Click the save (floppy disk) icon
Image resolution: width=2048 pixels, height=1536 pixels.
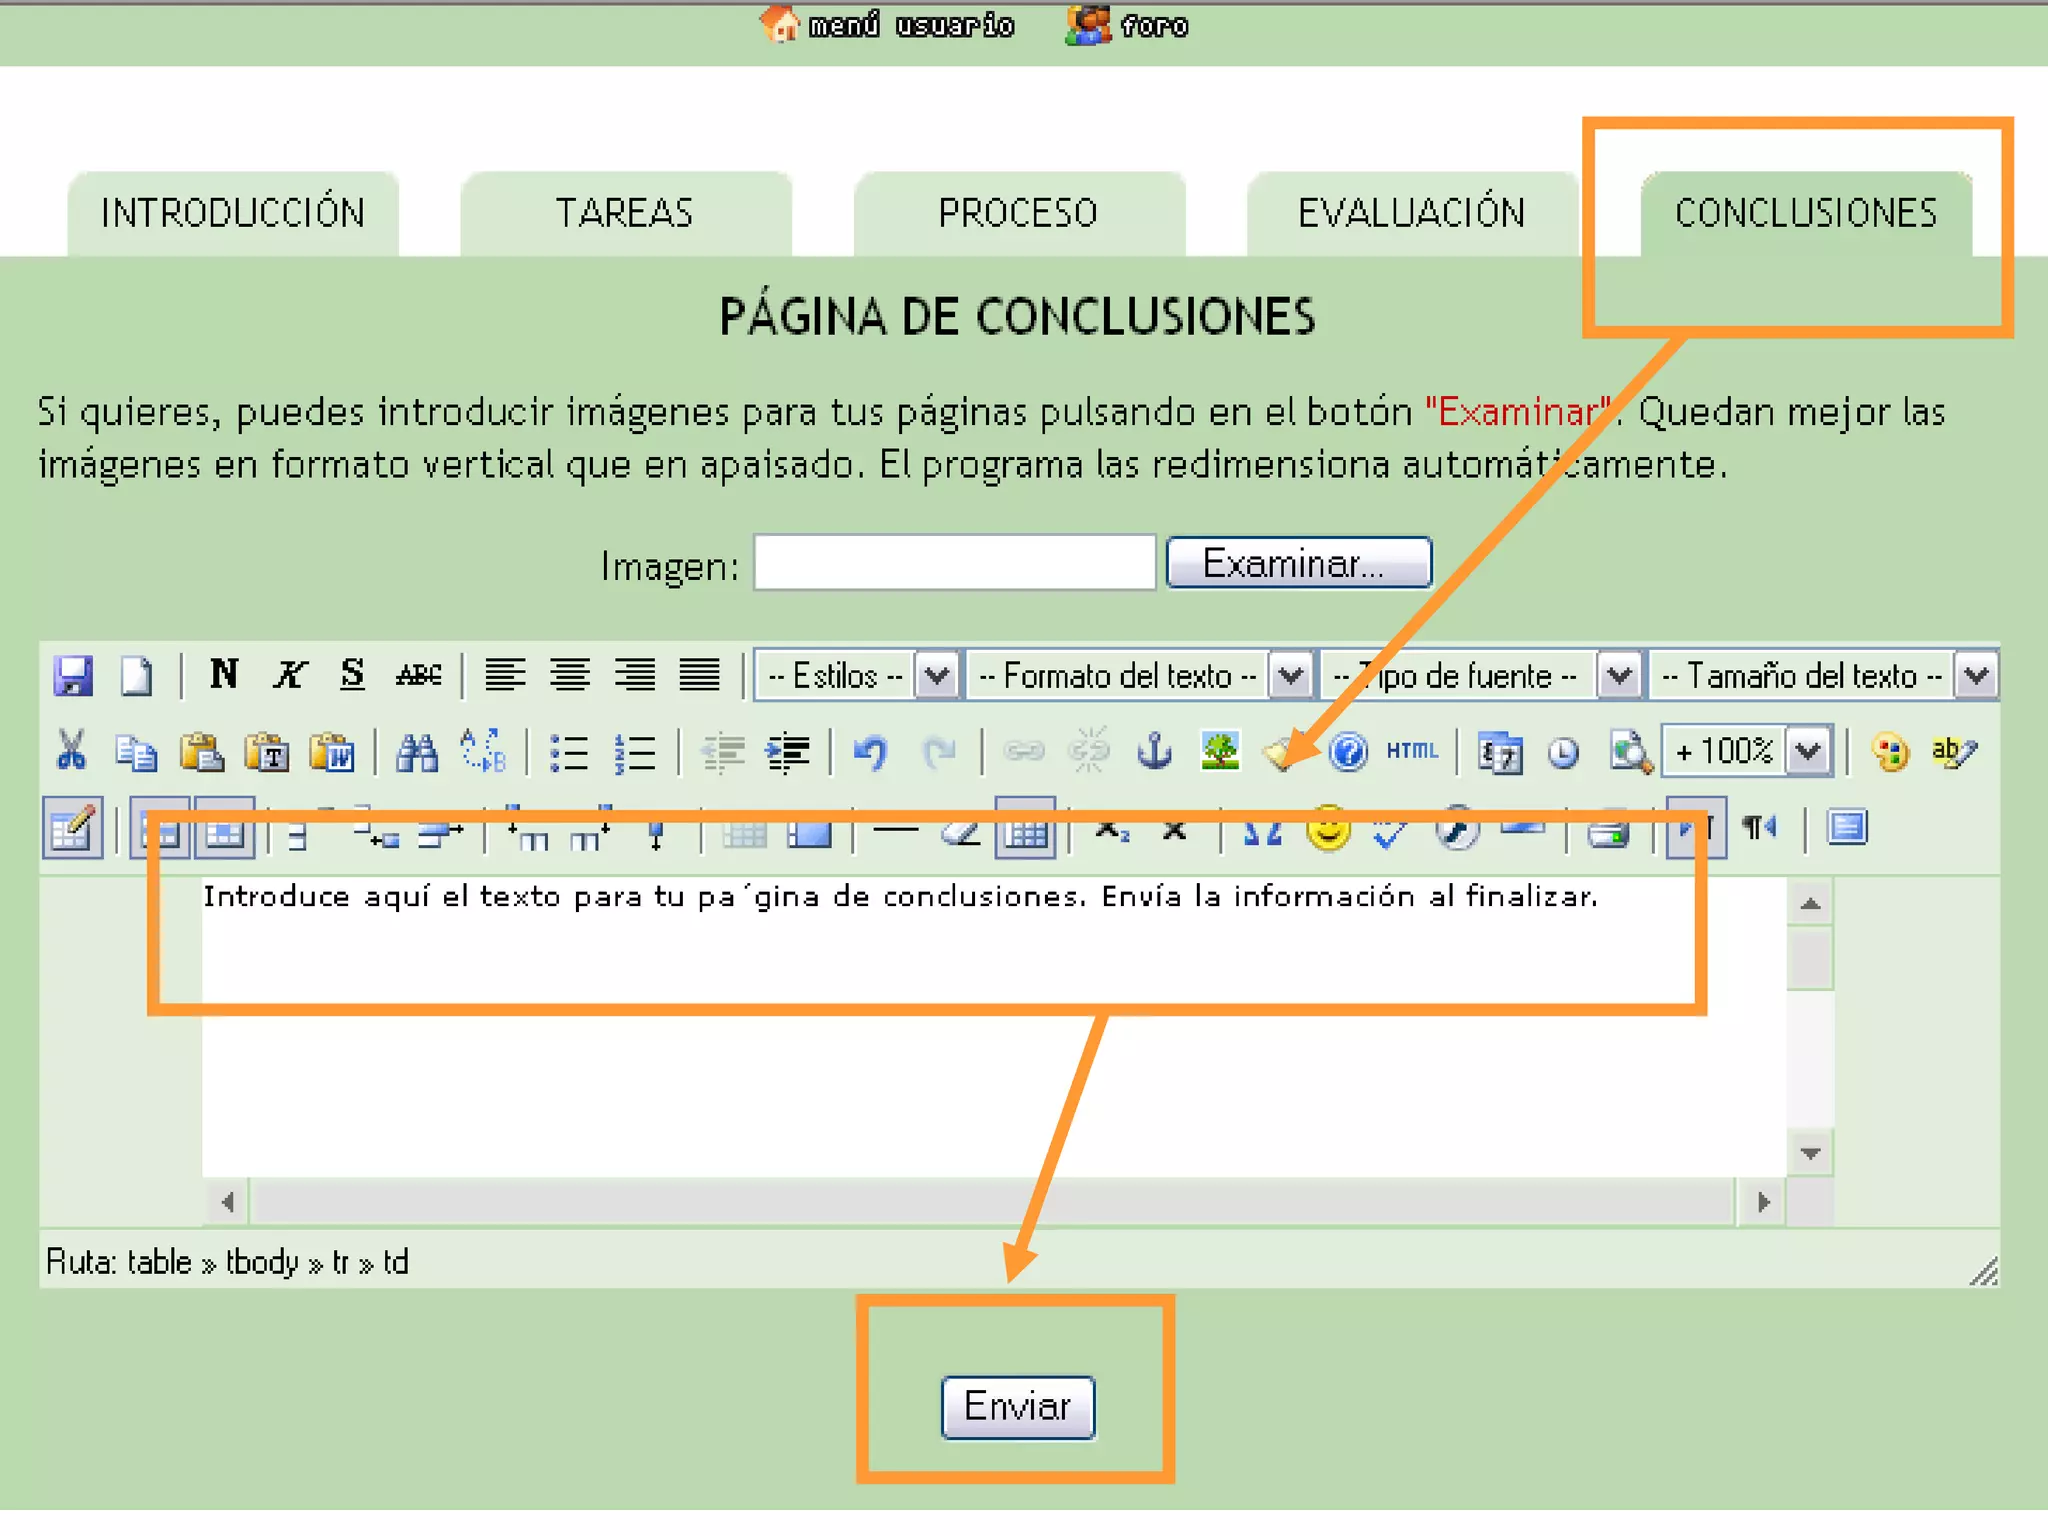pyautogui.click(x=72, y=676)
